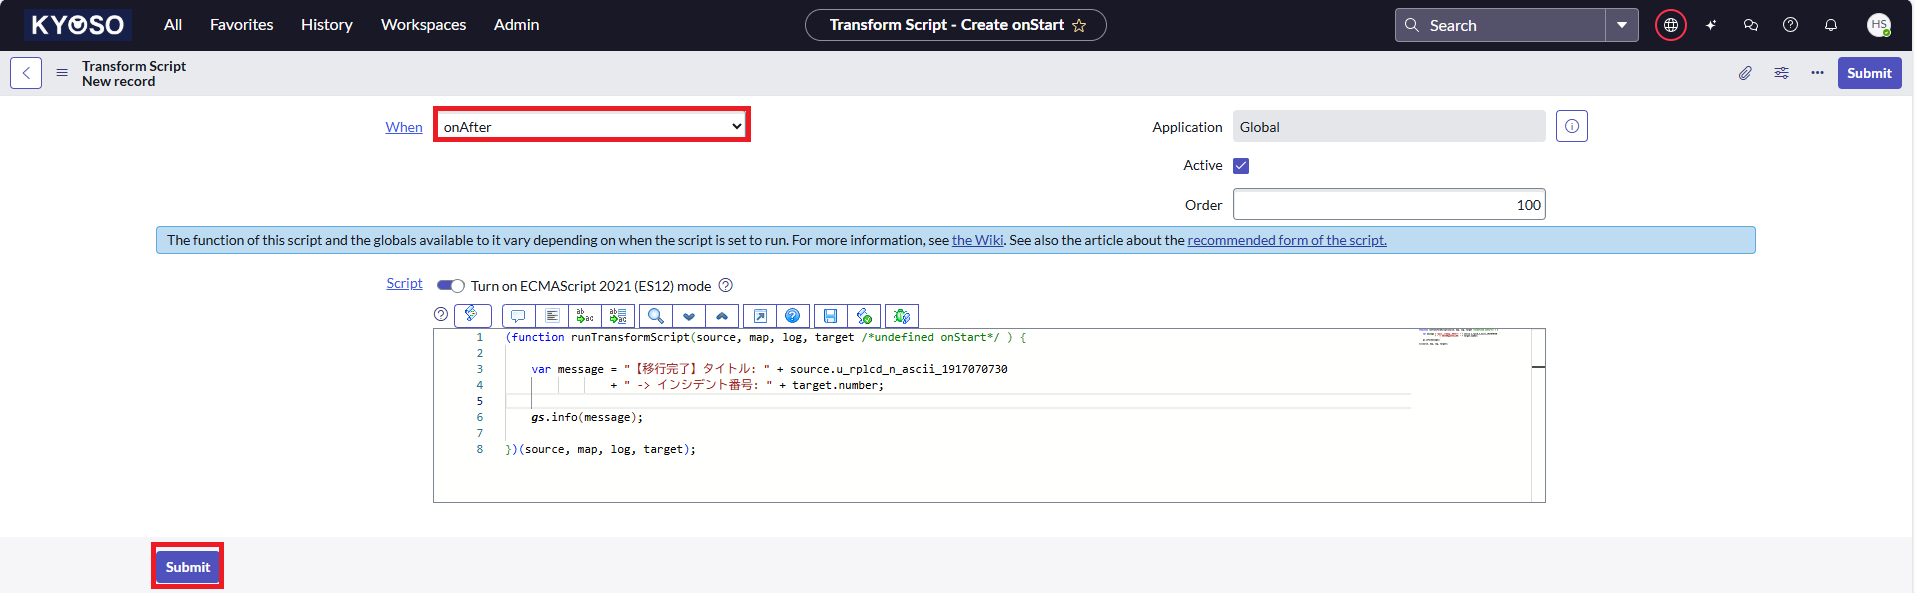
Task: Click the script debugger bug icon
Action: tap(901, 316)
